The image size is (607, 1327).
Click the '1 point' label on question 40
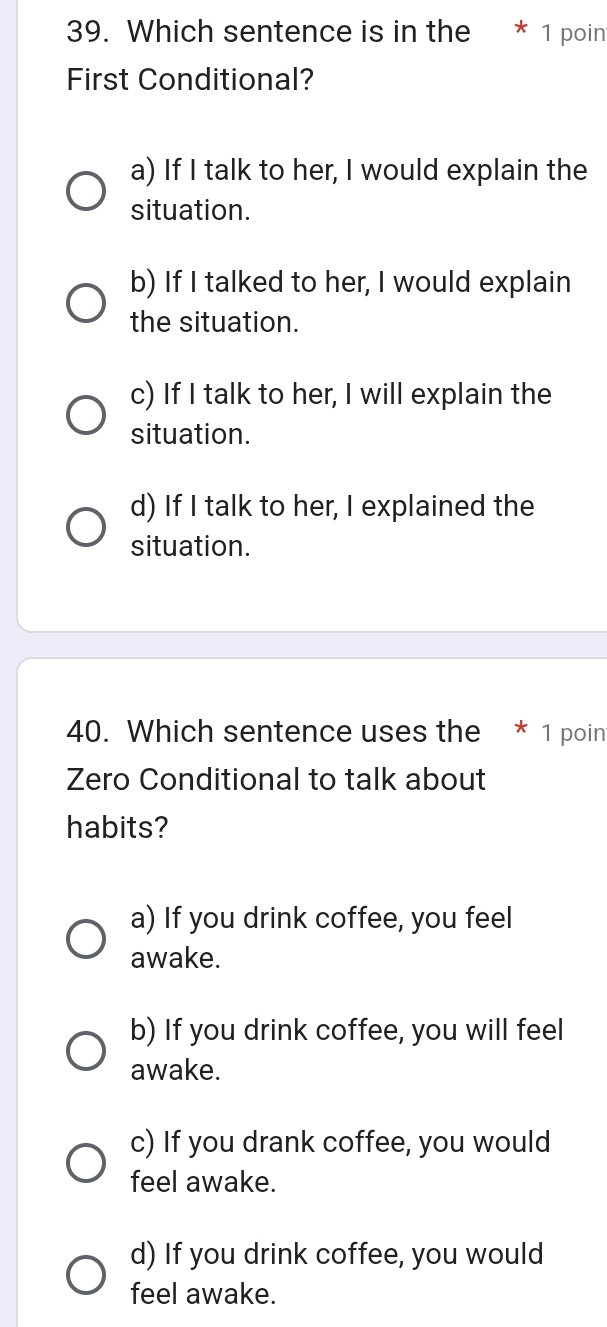(572, 733)
